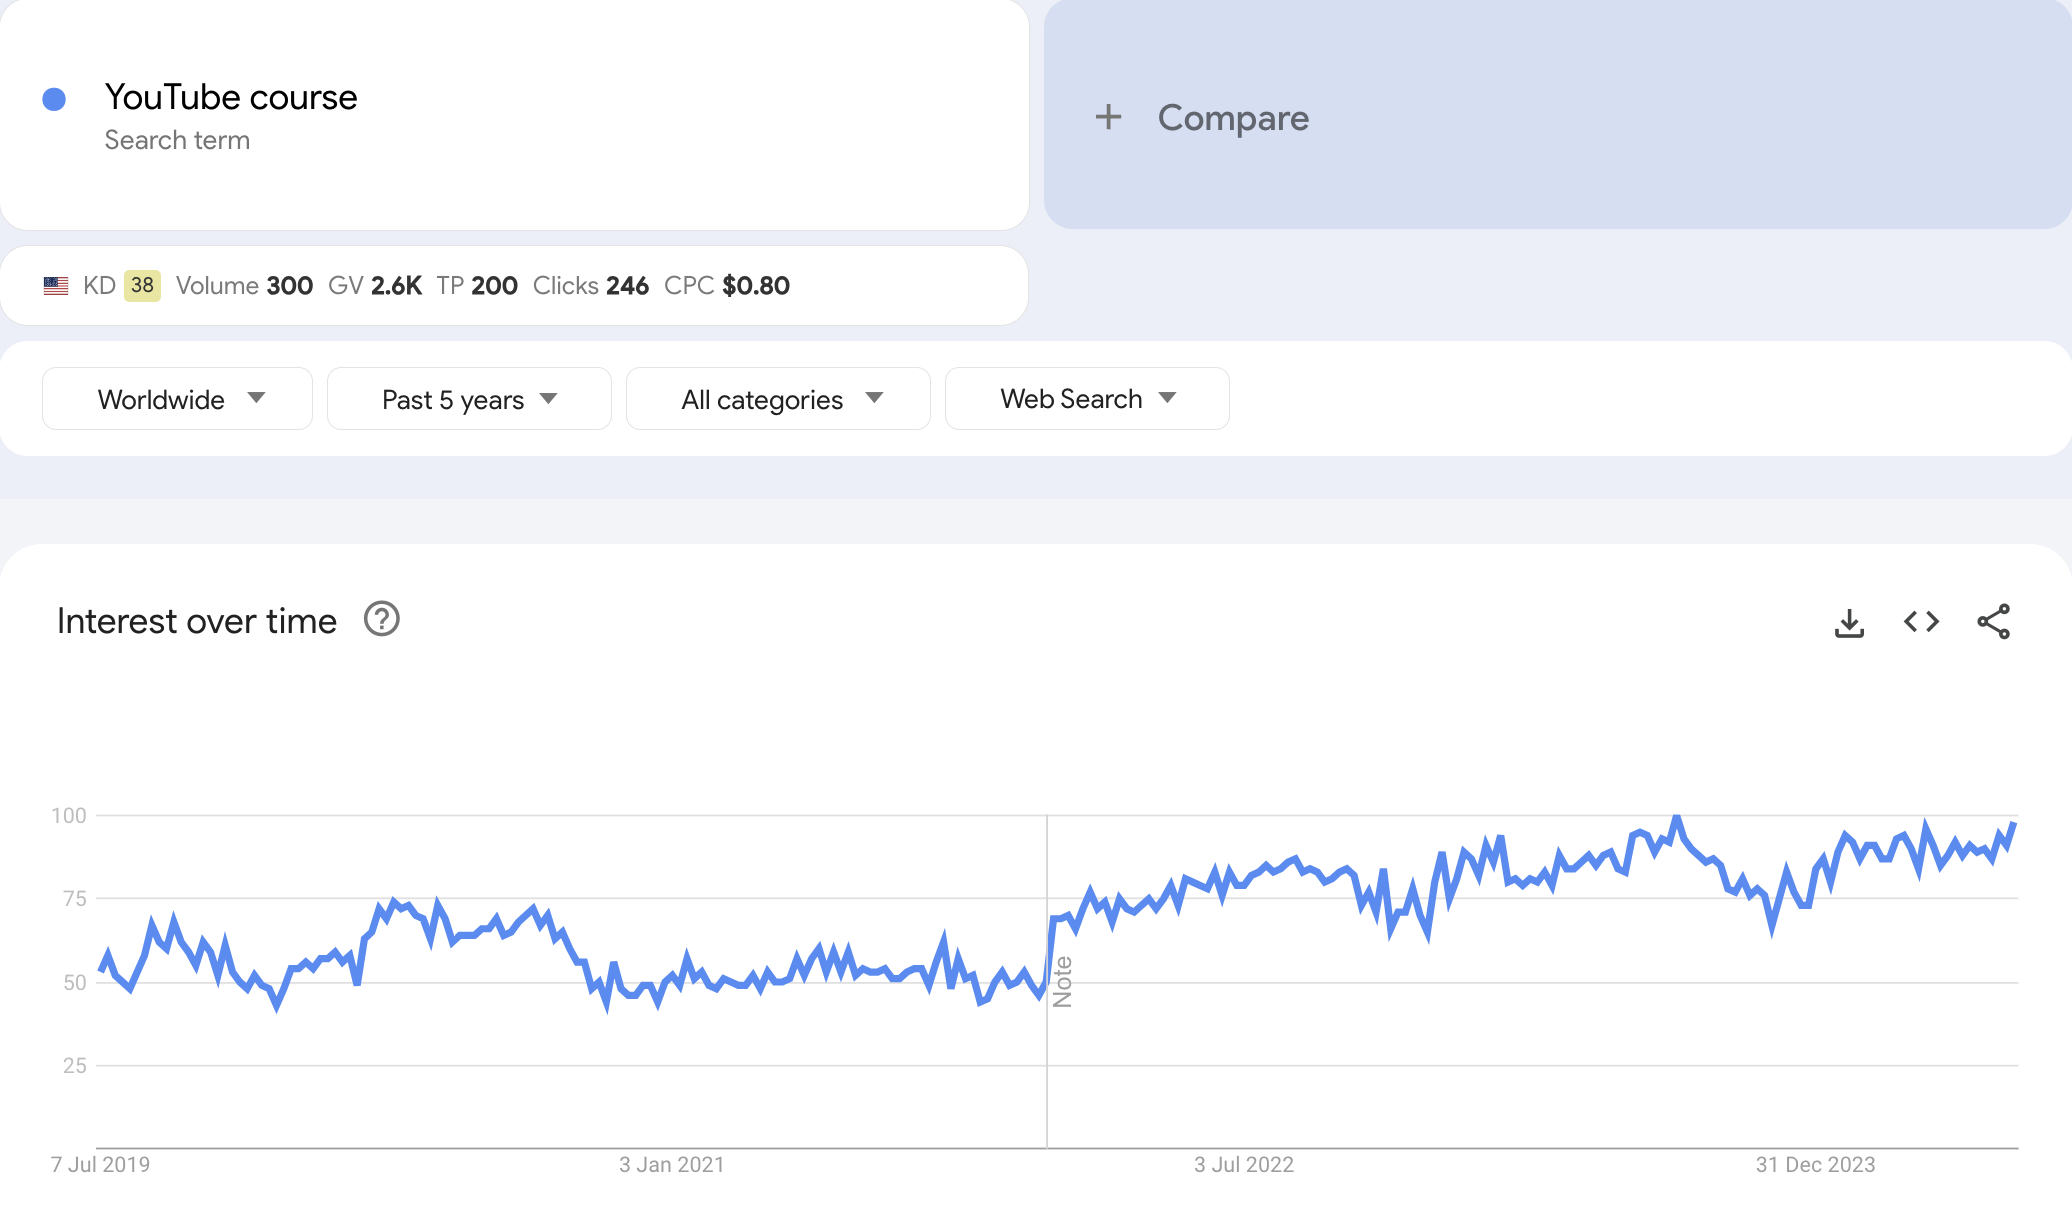The height and width of the screenshot is (1220, 2072).
Task: Click the Compare button
Action: coord(1232,118)
